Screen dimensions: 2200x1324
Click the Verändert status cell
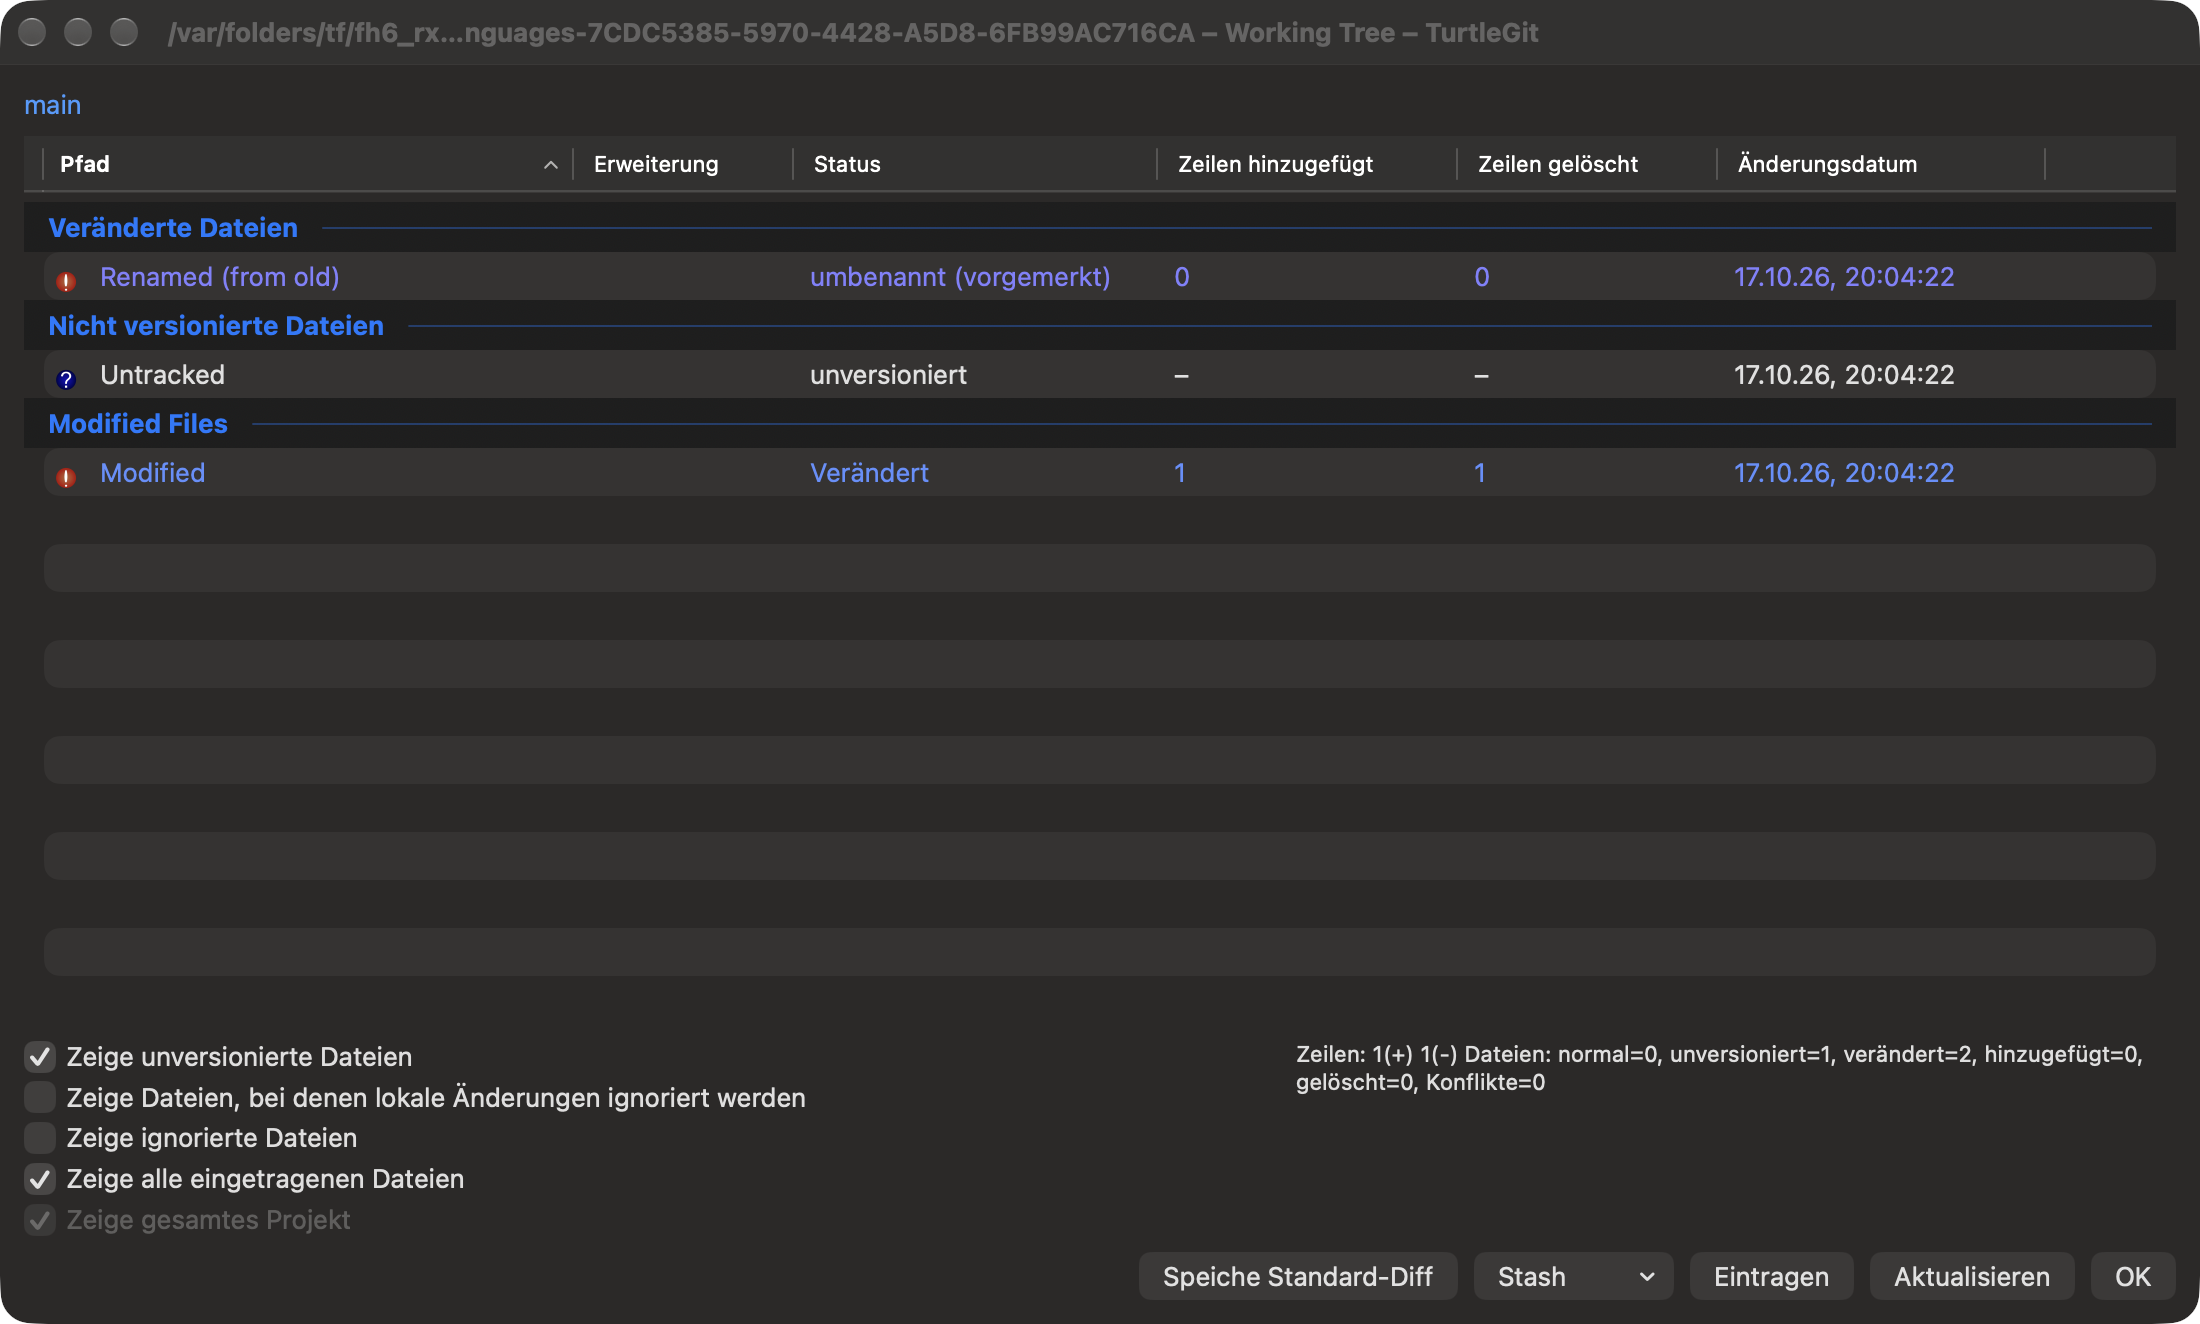click(x=869, y=473)
